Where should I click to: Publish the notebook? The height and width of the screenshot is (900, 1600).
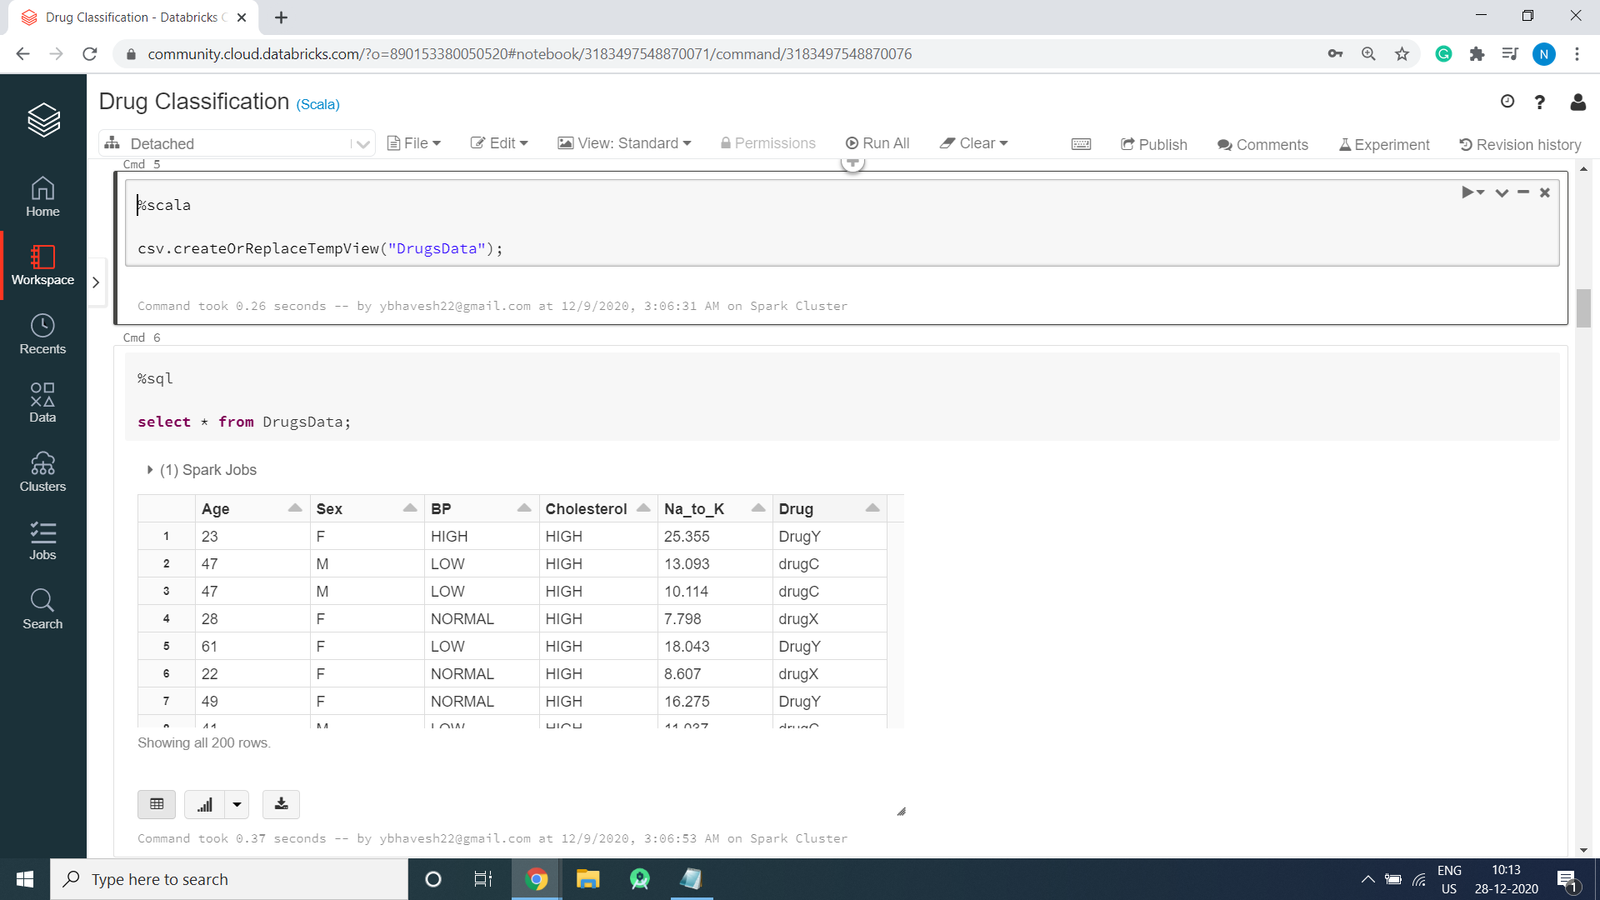point(1154,145)
